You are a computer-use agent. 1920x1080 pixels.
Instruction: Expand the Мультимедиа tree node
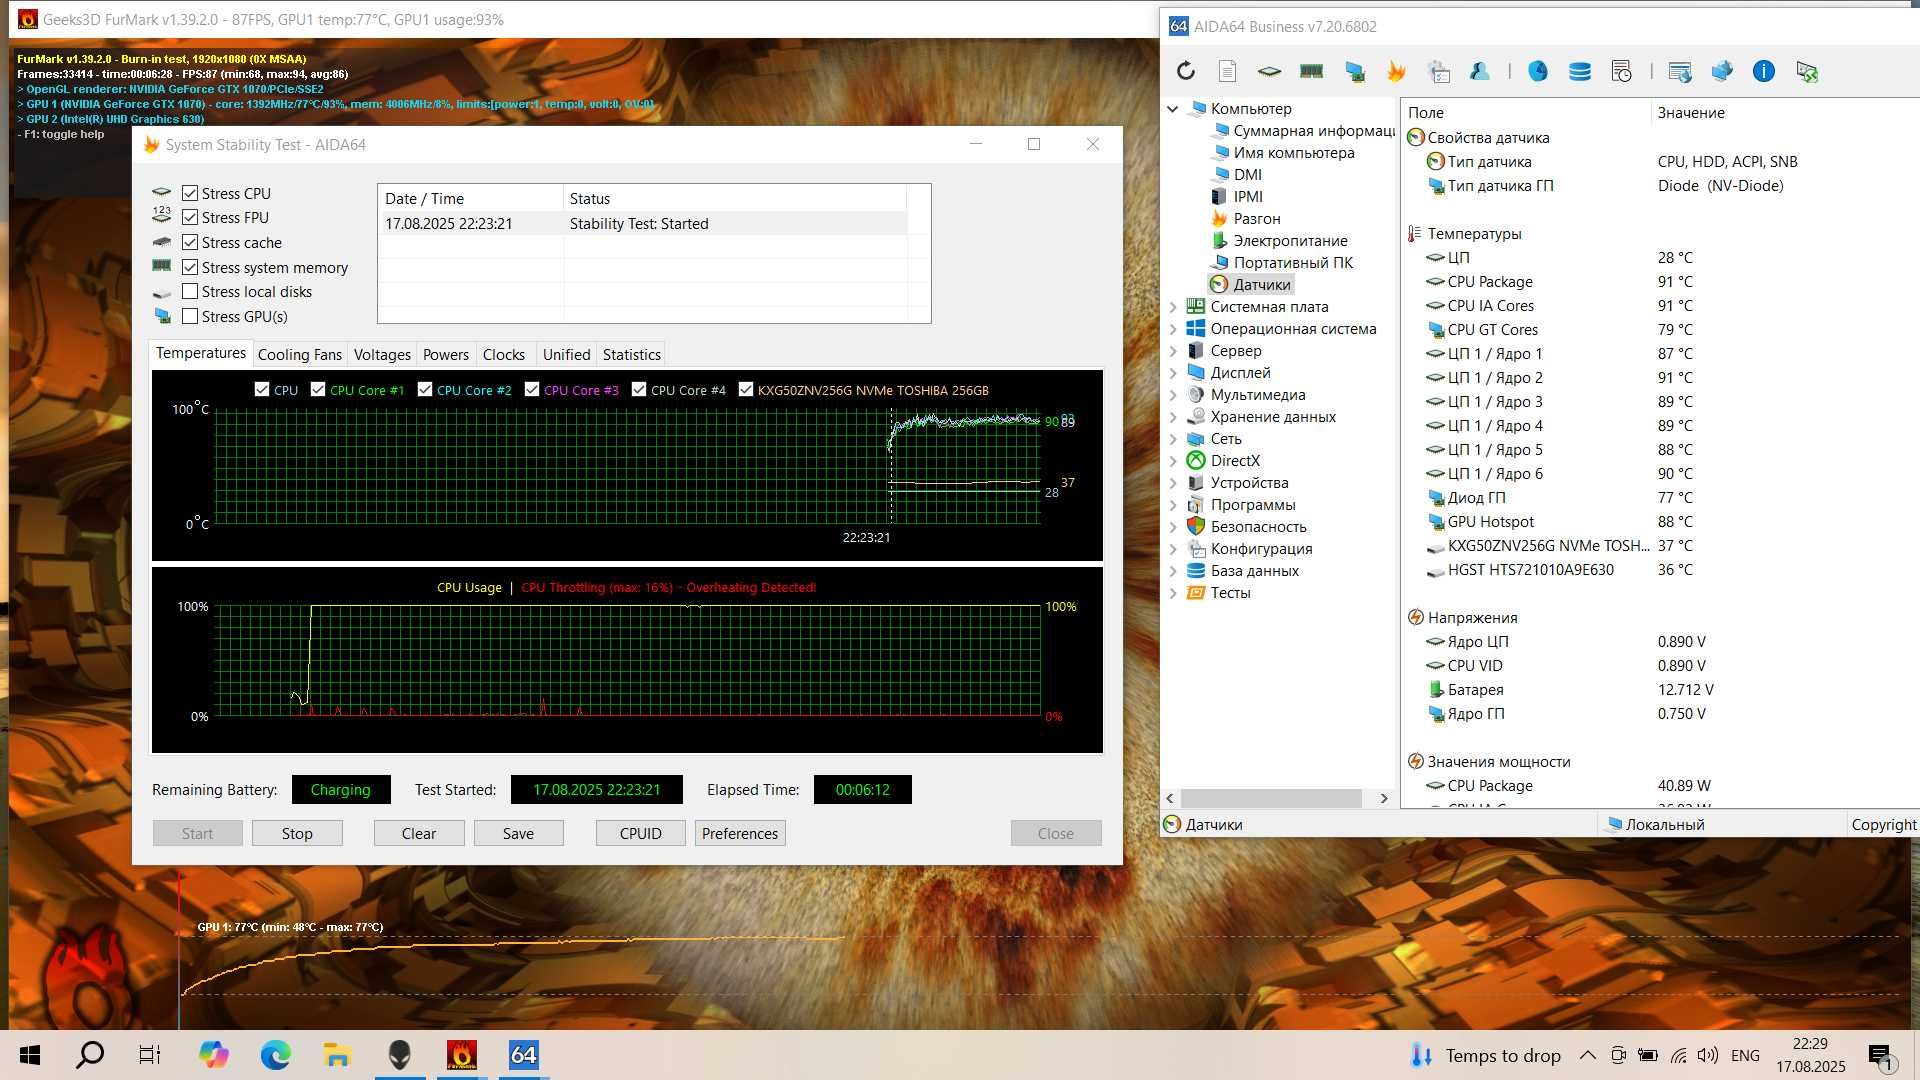click(1173, 395)
